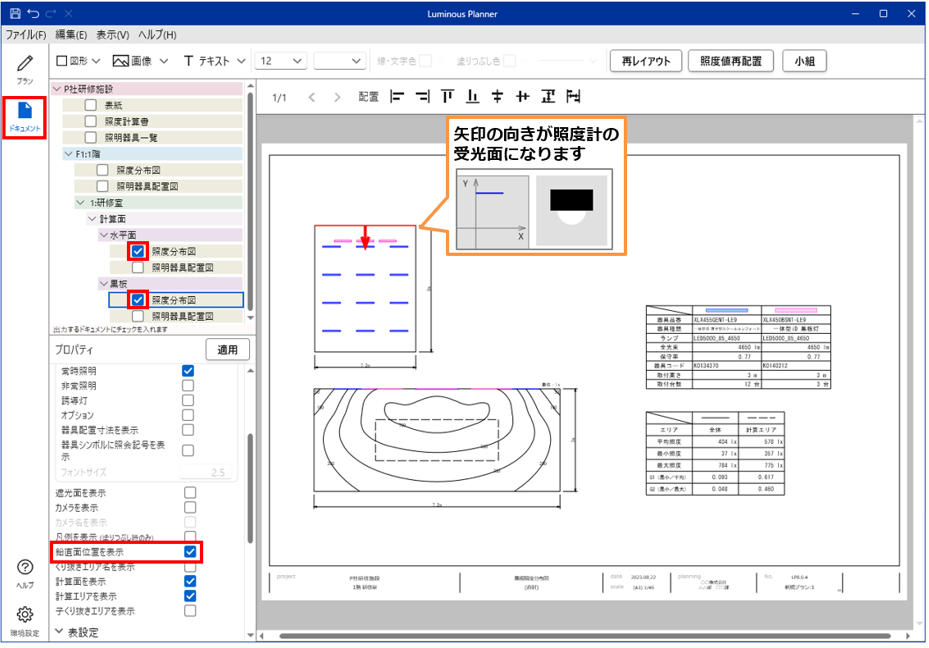
Task: Enable the 非常照明 checkbox
Action: click(188, 386)
